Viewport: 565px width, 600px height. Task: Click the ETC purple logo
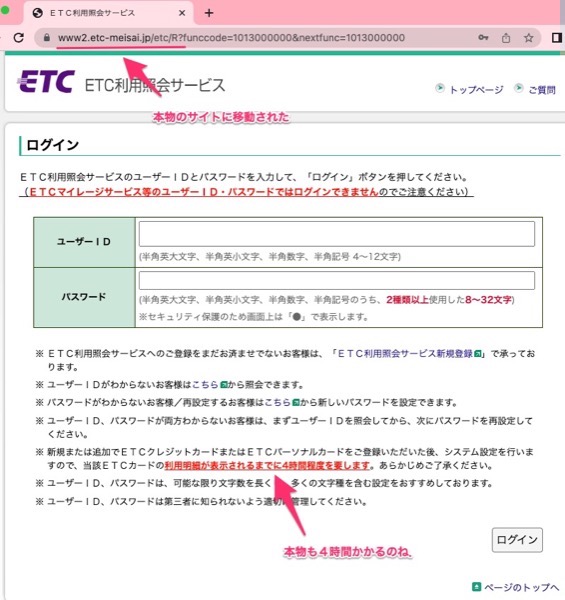tap(46, 82)
